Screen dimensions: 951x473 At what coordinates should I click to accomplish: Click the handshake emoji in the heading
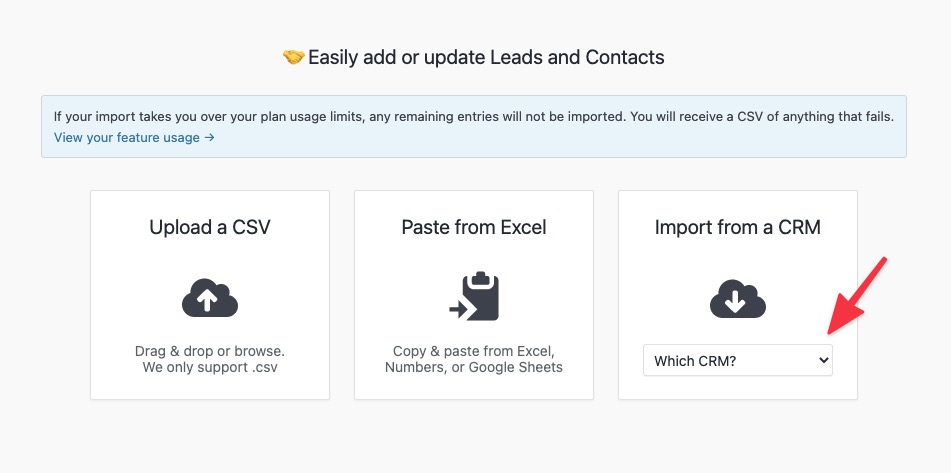[x=294, y=57]
